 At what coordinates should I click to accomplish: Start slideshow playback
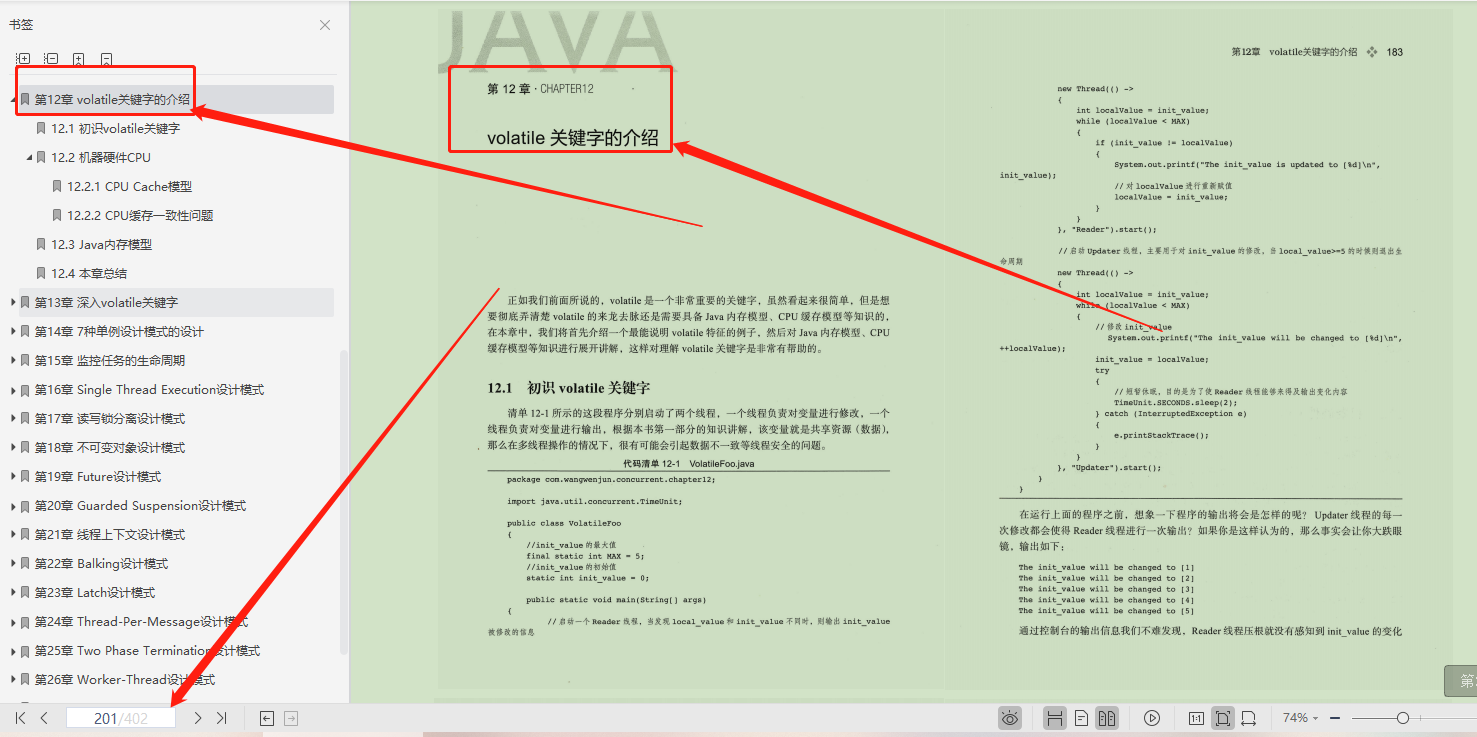point(1152,718)
